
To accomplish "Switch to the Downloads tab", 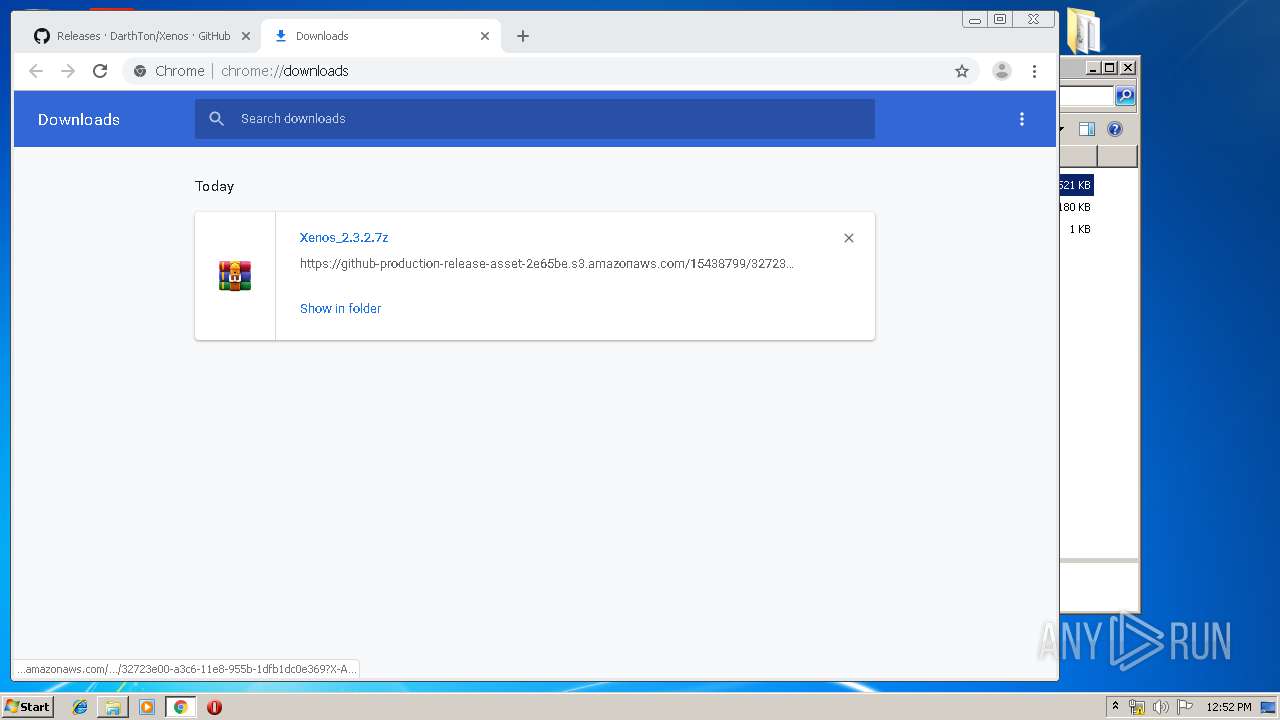I will coord(380,36).
